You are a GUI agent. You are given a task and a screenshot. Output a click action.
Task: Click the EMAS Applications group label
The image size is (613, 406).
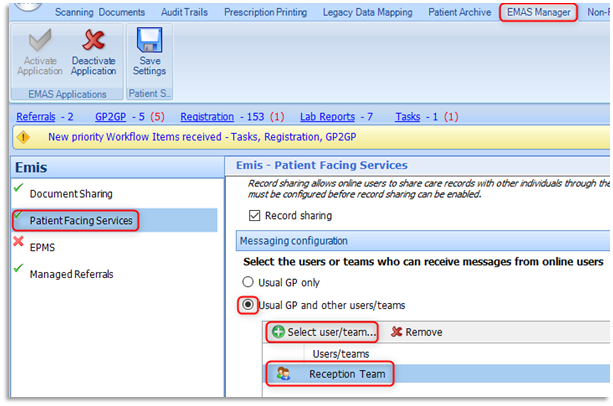coord(67,94)
